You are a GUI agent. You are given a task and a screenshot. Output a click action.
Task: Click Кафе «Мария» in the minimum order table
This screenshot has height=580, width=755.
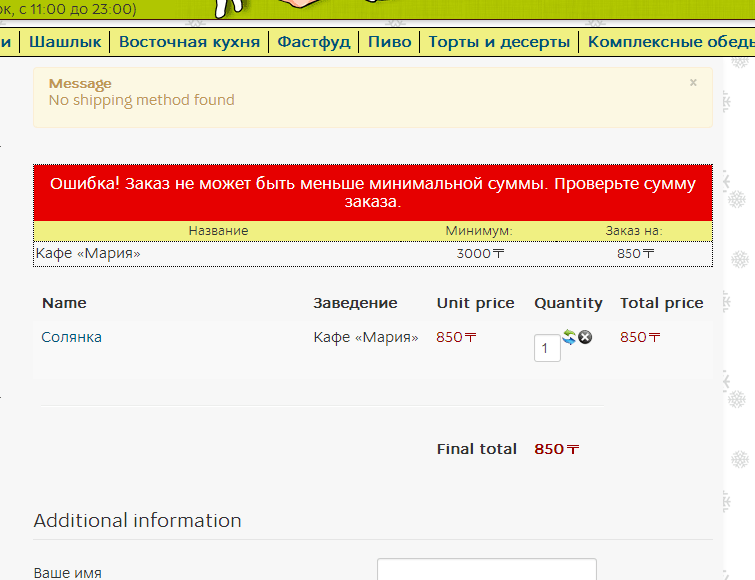pyautogui.click(x=88, y=253)
